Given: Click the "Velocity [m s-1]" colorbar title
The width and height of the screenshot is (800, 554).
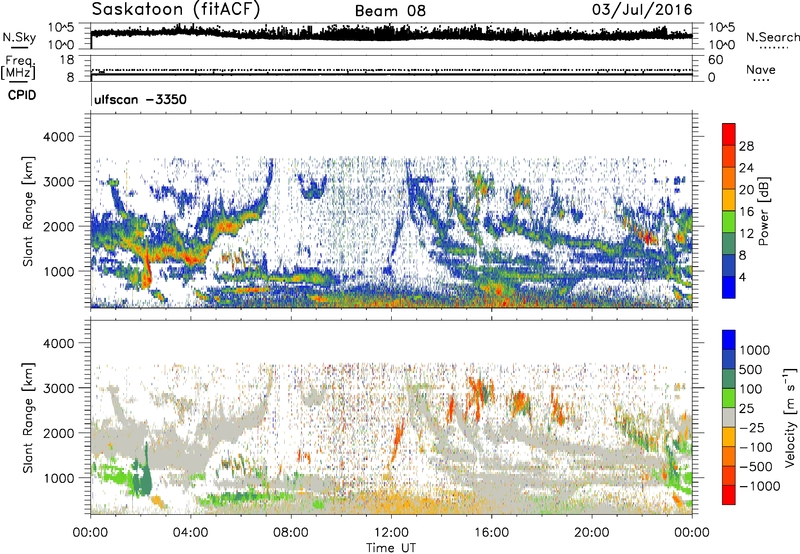Looking at the screenshot, I should pyautogui.click(x=790, y=417).
